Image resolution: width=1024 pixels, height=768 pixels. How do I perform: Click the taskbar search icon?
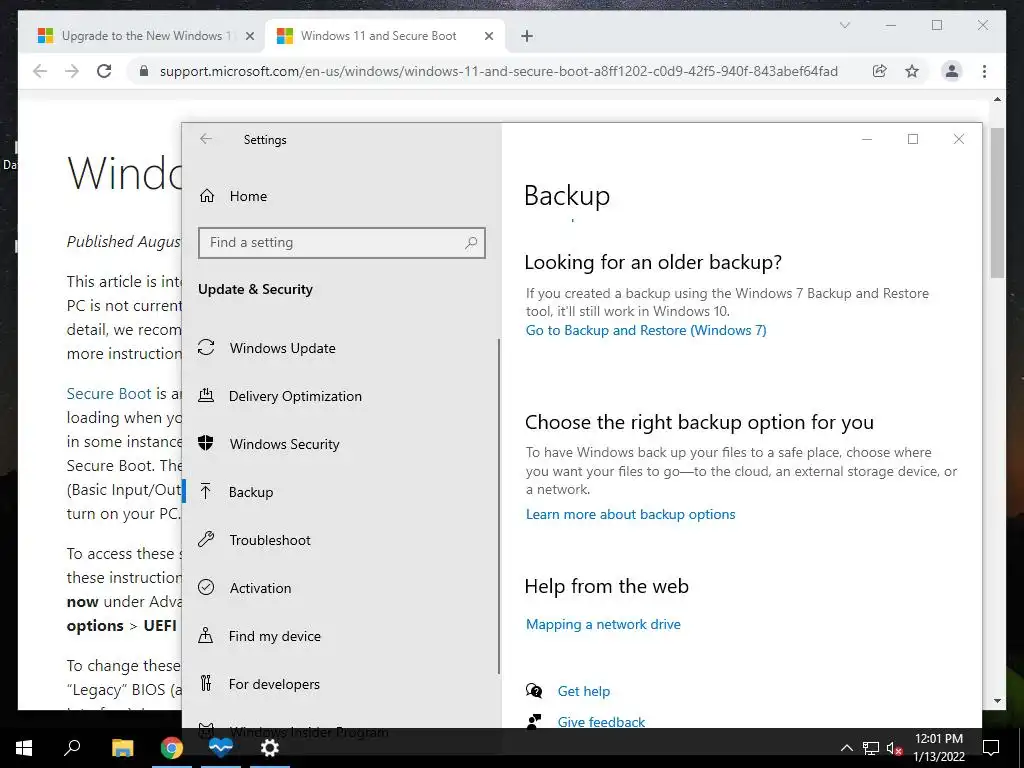pos(72,747)
